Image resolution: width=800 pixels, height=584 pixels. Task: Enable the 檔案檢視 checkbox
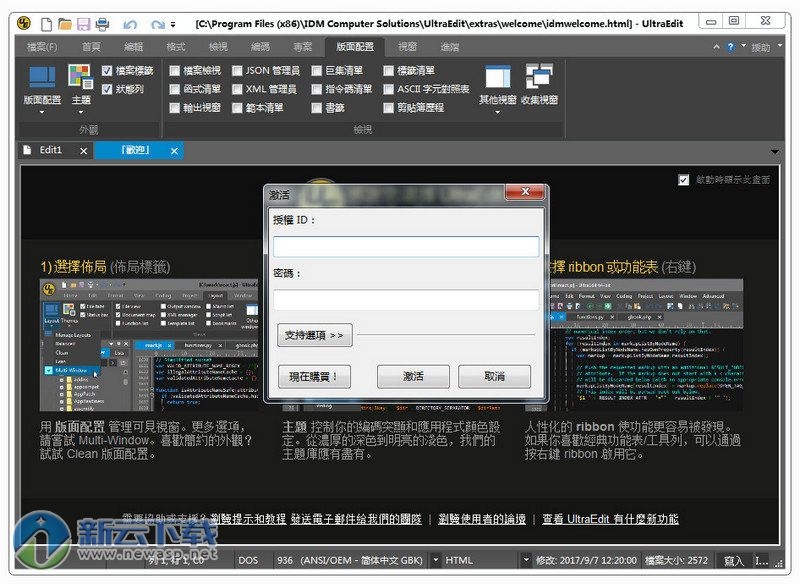(175, 70)
